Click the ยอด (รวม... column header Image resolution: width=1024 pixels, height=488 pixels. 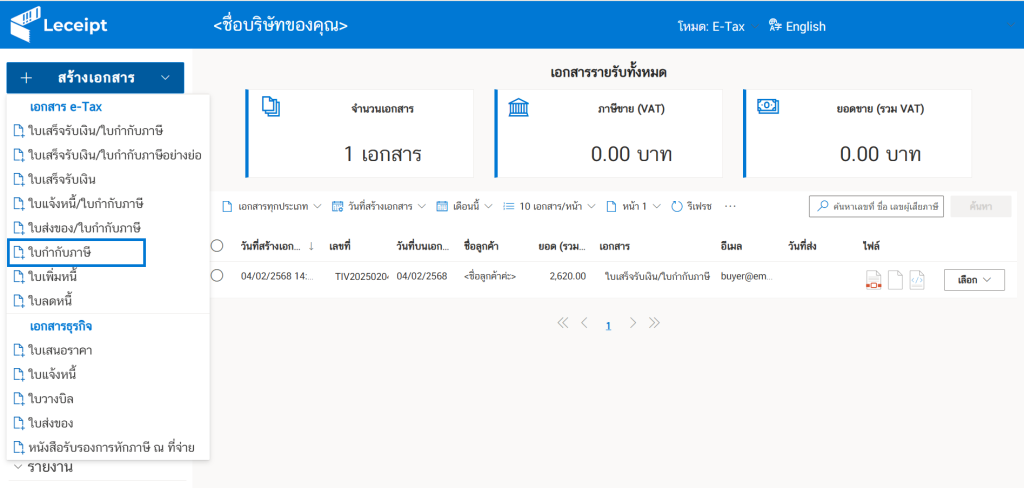(562, 246)
